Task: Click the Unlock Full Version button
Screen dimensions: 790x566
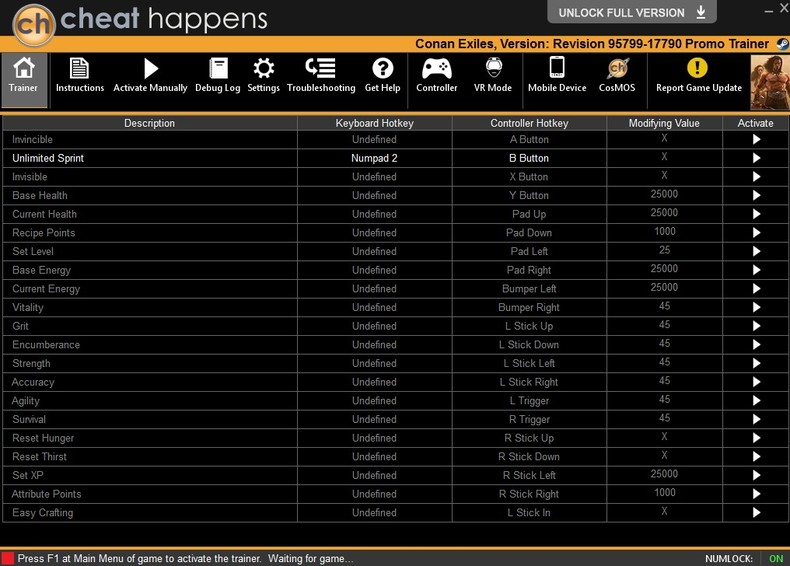Action: (632, 12)
